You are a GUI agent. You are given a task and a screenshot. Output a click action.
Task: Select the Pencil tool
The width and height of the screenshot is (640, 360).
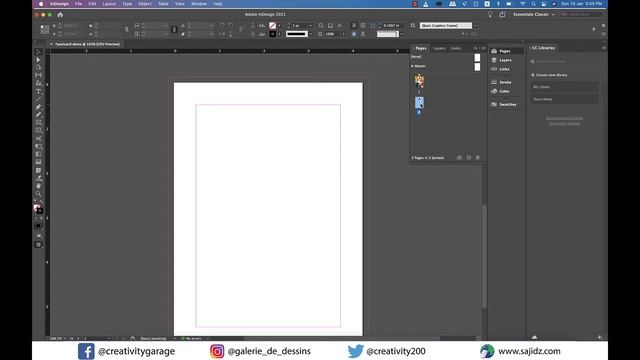coord(38,115)
